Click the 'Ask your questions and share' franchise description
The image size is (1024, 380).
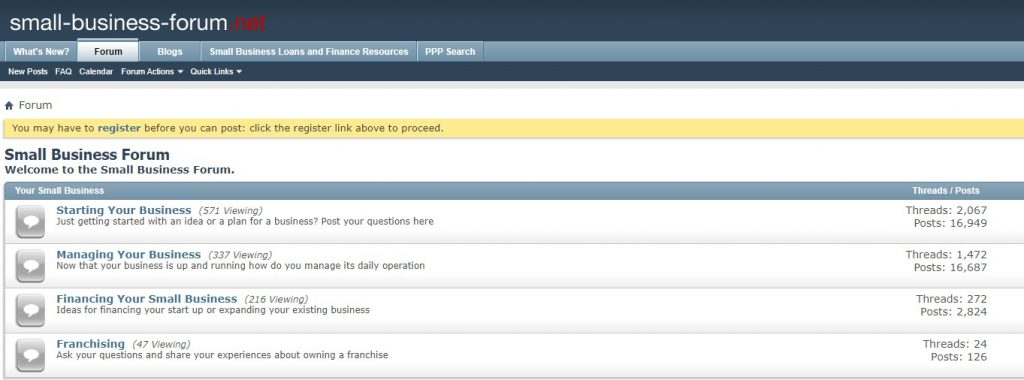click(222, 355)
